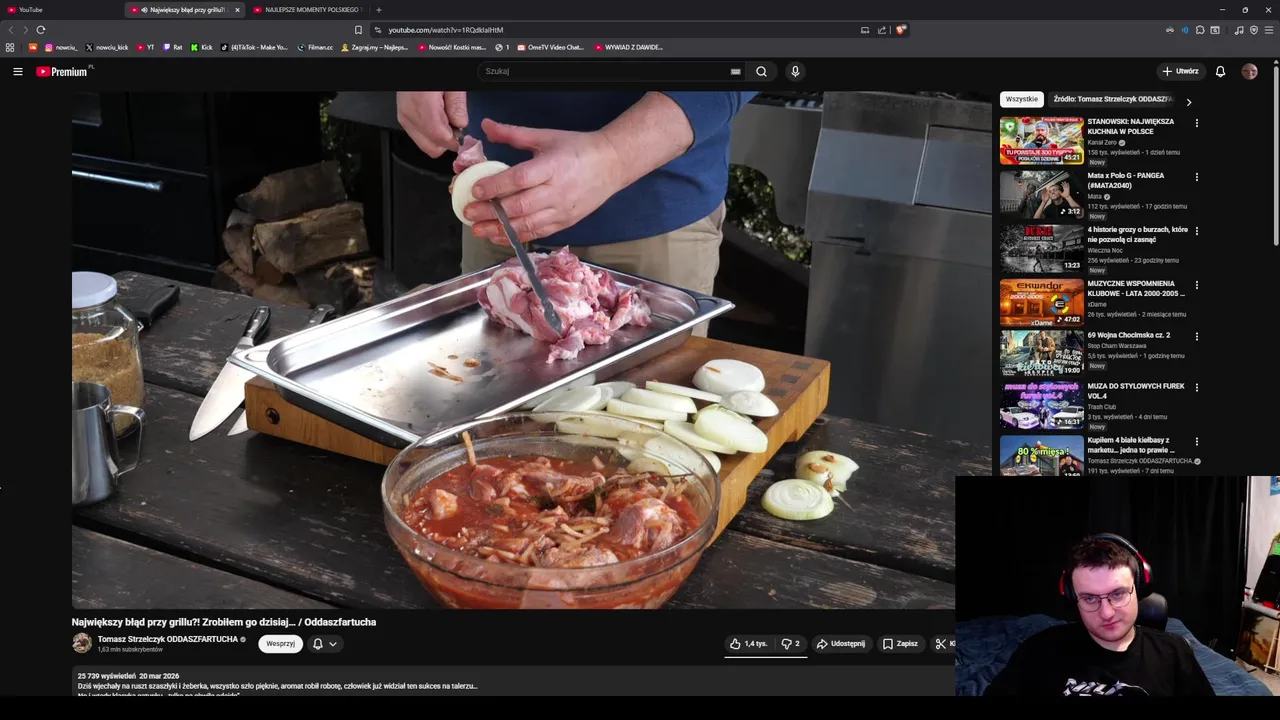Open options for Kupiłem 4 białe kiełbasy

1196,442
